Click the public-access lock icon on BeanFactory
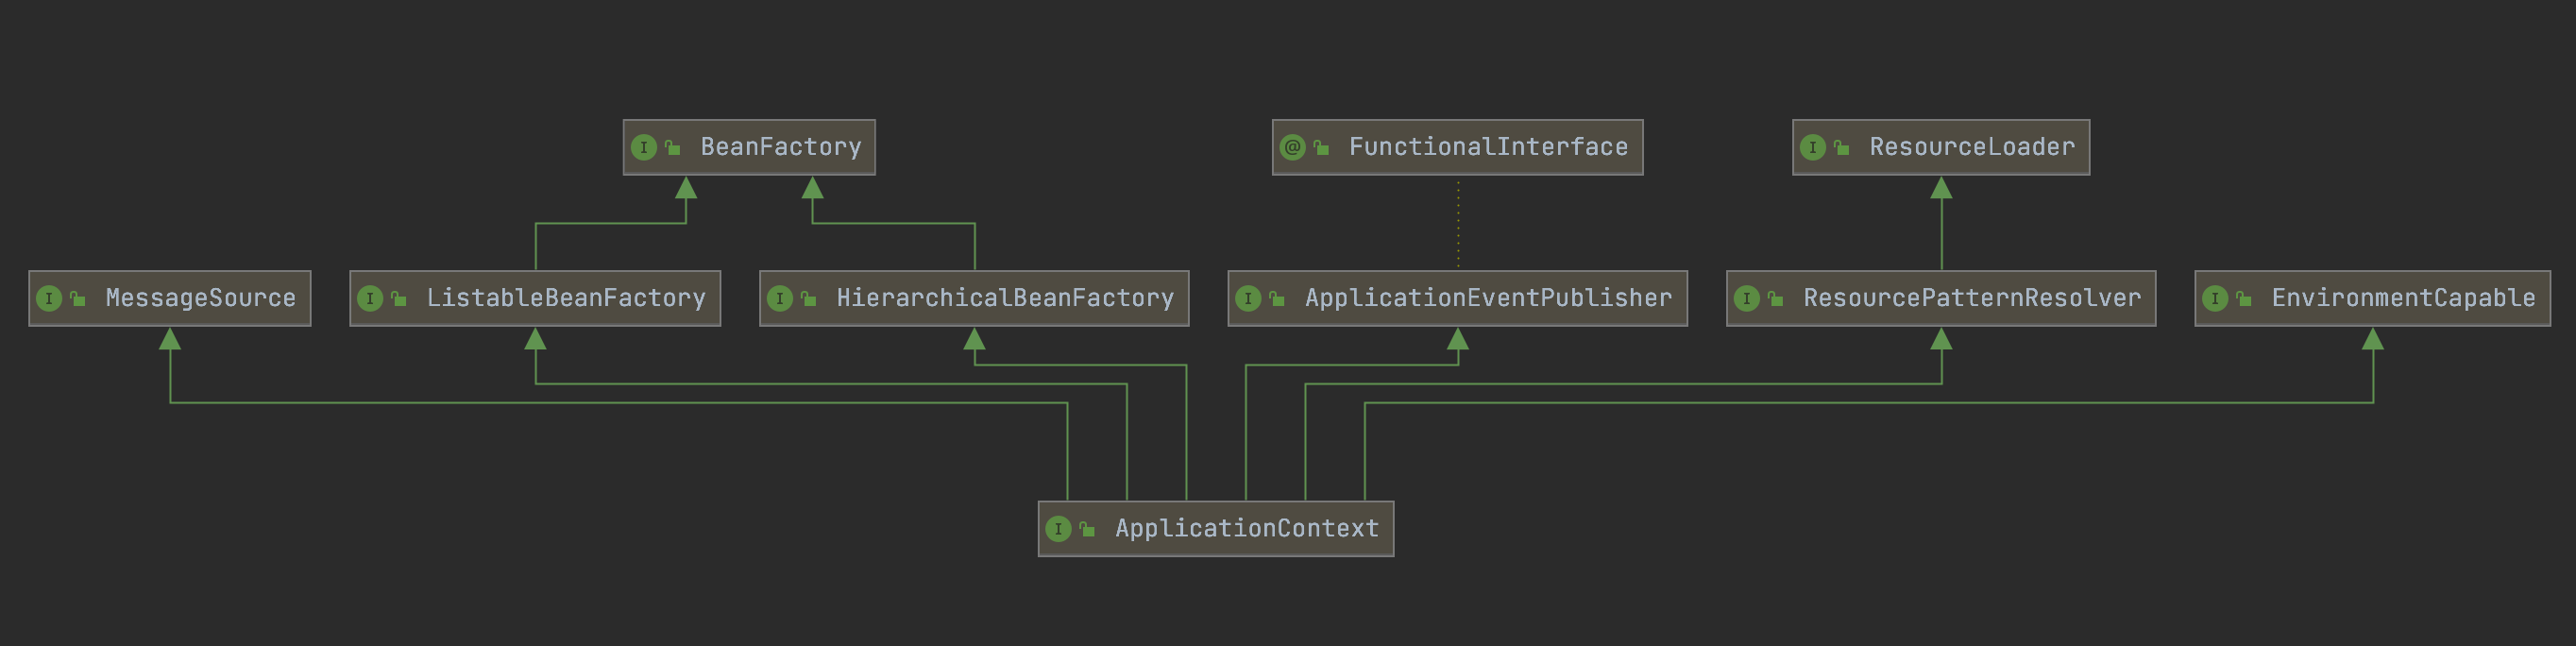 click(x=673, y=148)
